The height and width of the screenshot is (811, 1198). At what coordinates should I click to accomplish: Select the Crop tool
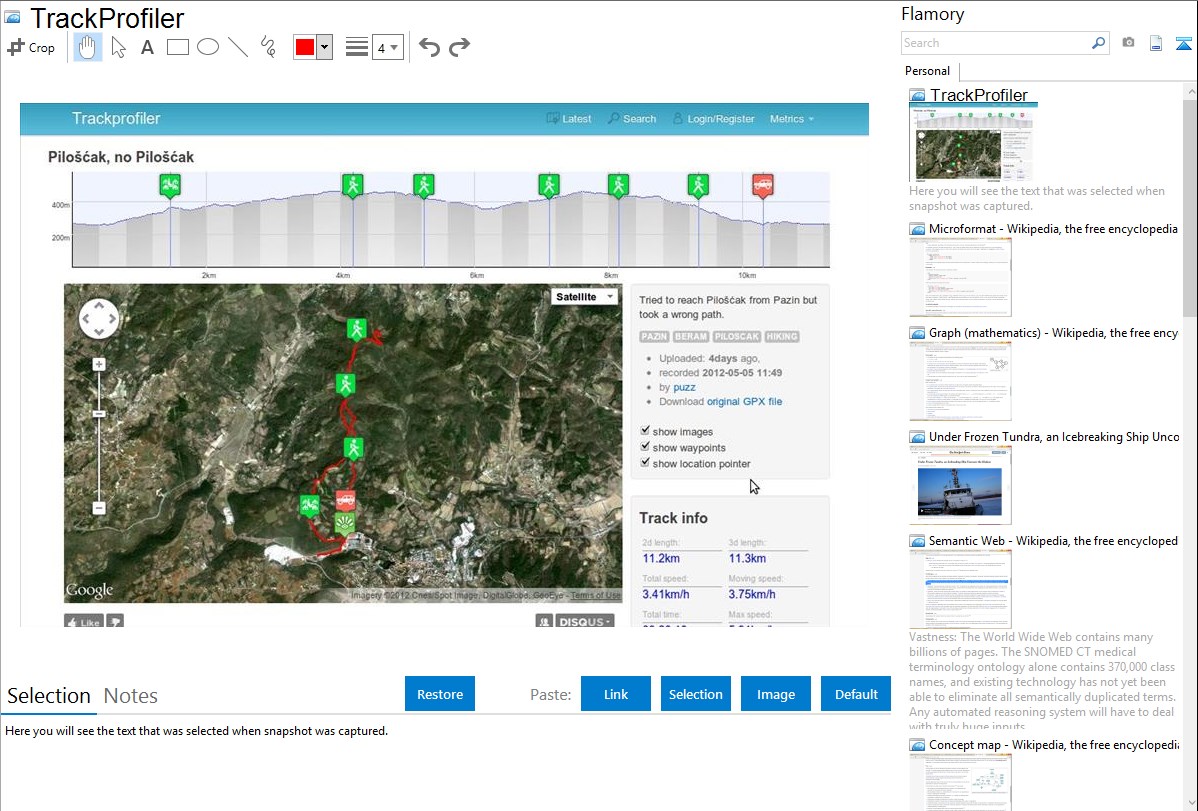(31, 47)
